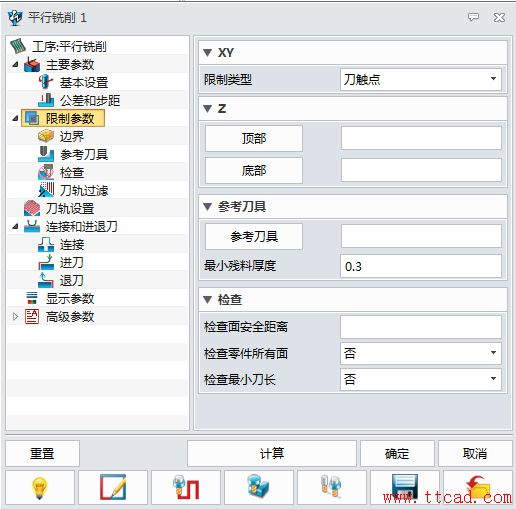Click the 参考刀具 tree icon
Image resolution: width=516 pixels, height=509 pixels.
click(x=46, y=154)
